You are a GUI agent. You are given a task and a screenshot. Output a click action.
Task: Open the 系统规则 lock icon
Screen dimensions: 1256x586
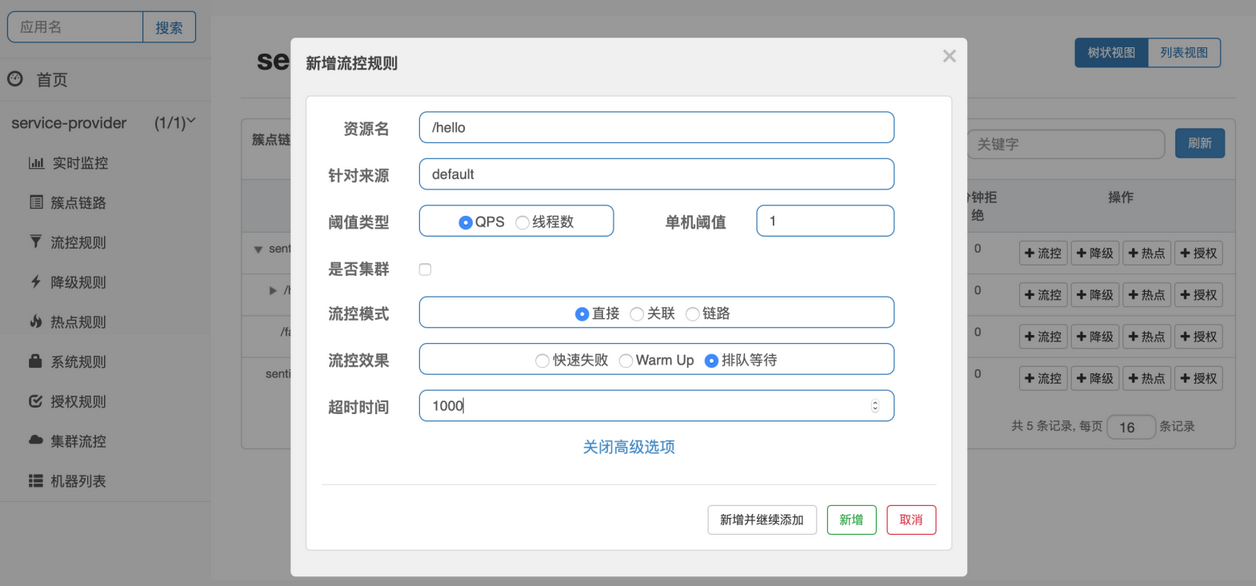[36, 361]
